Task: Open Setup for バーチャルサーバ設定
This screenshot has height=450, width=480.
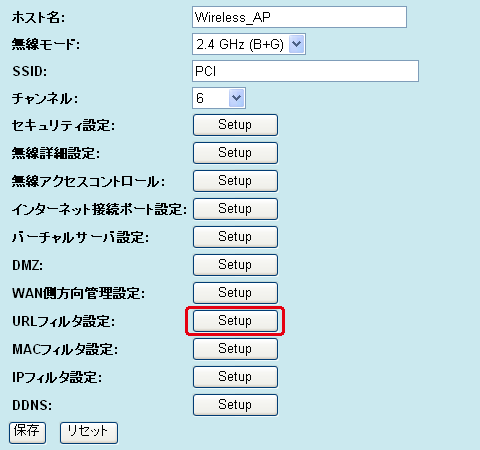Action: tap(235, 237)
